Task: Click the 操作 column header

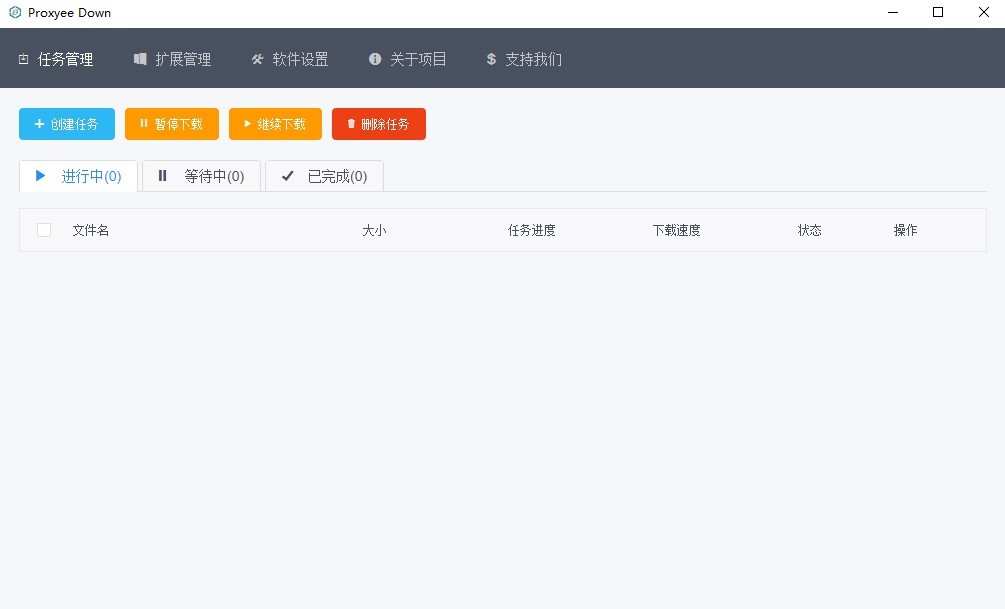Action: point(906,230)
